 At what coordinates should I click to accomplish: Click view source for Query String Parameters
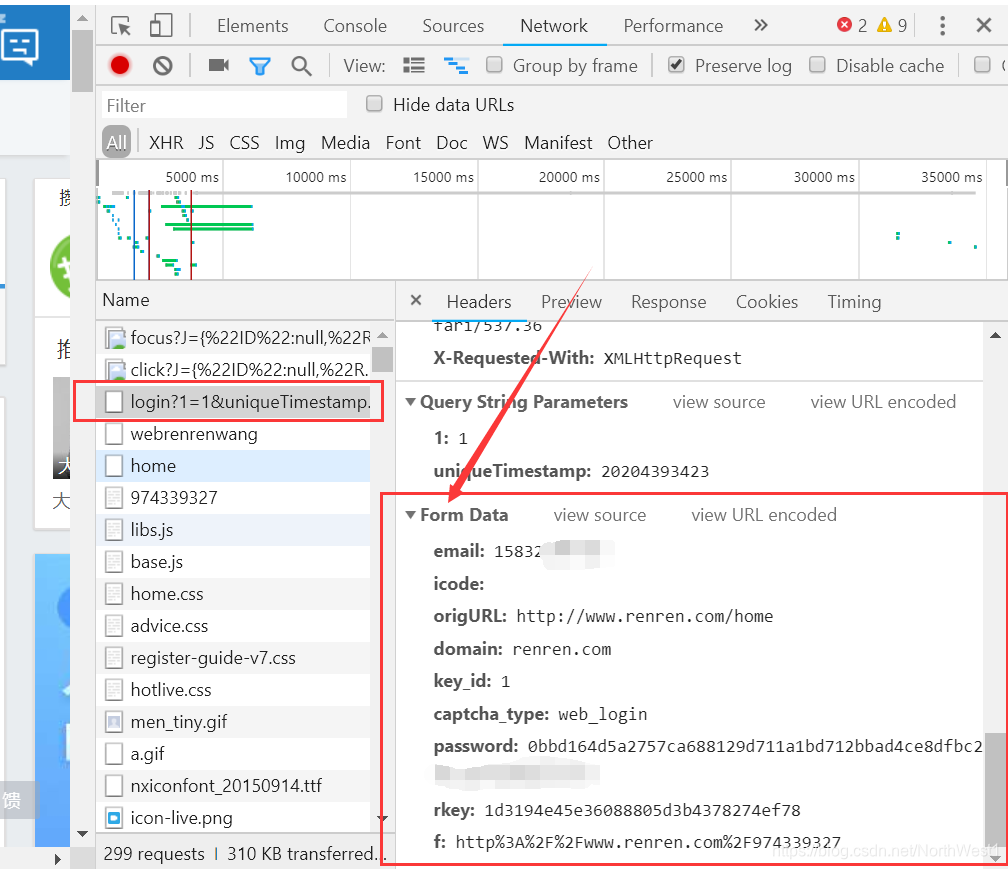719,402
